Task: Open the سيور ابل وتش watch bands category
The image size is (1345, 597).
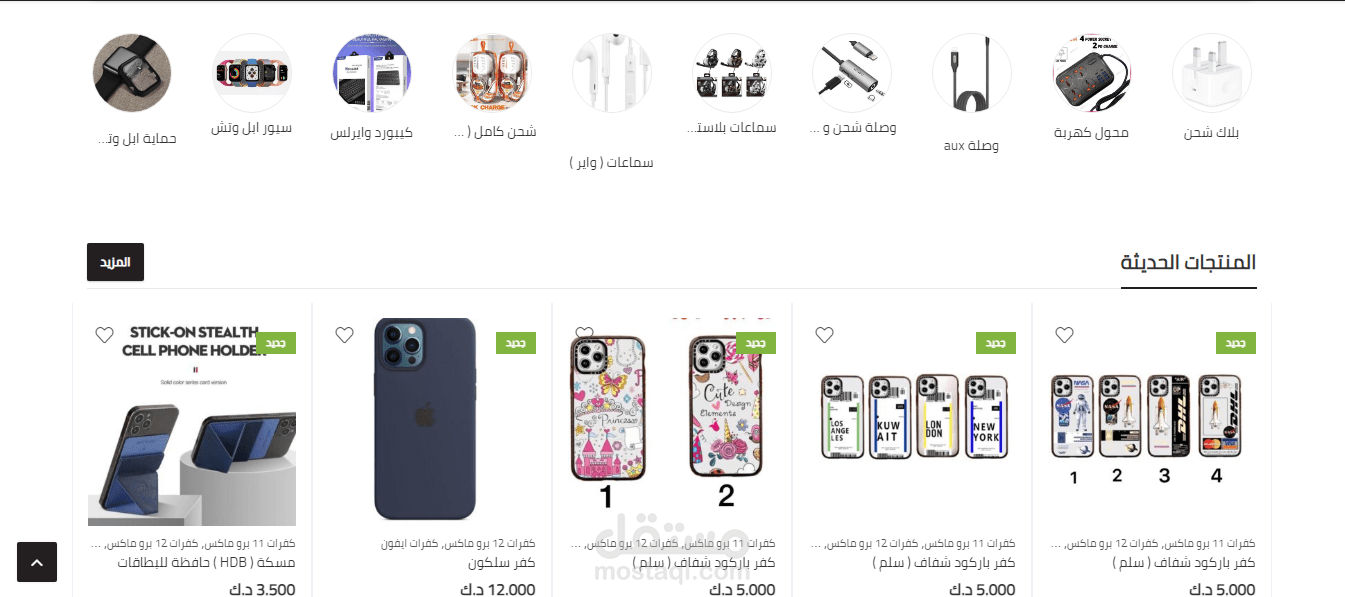Action: pos(251,73)
